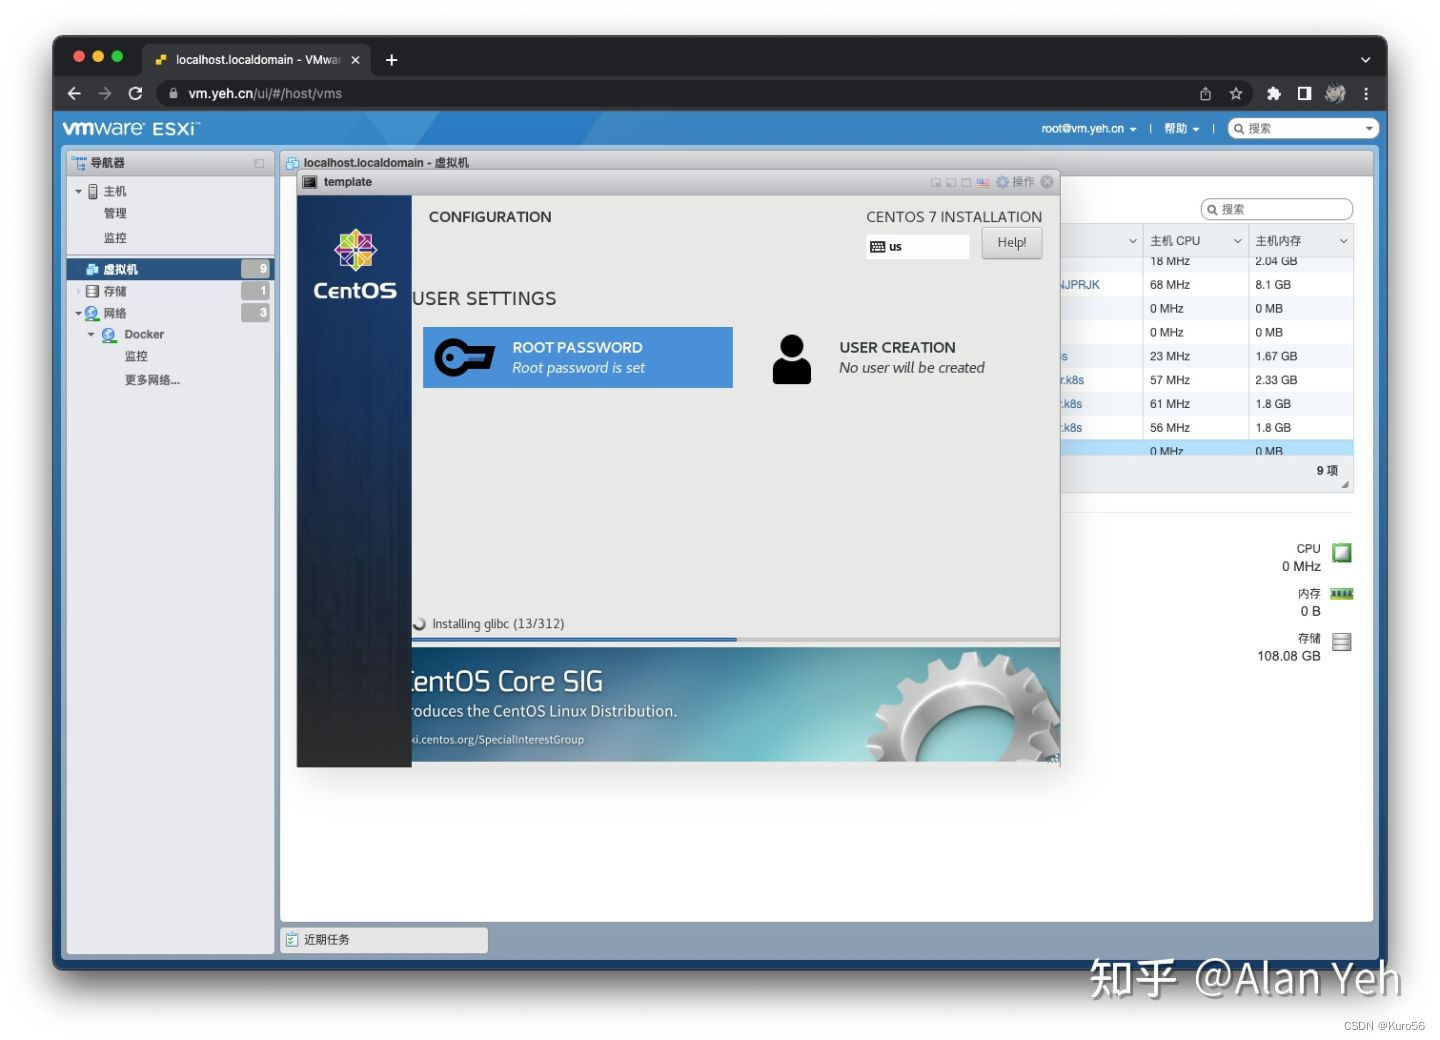Collapse the 网络 tree node
The height and width of the screenshot is (1040, 1440).
tap(78, 313)
